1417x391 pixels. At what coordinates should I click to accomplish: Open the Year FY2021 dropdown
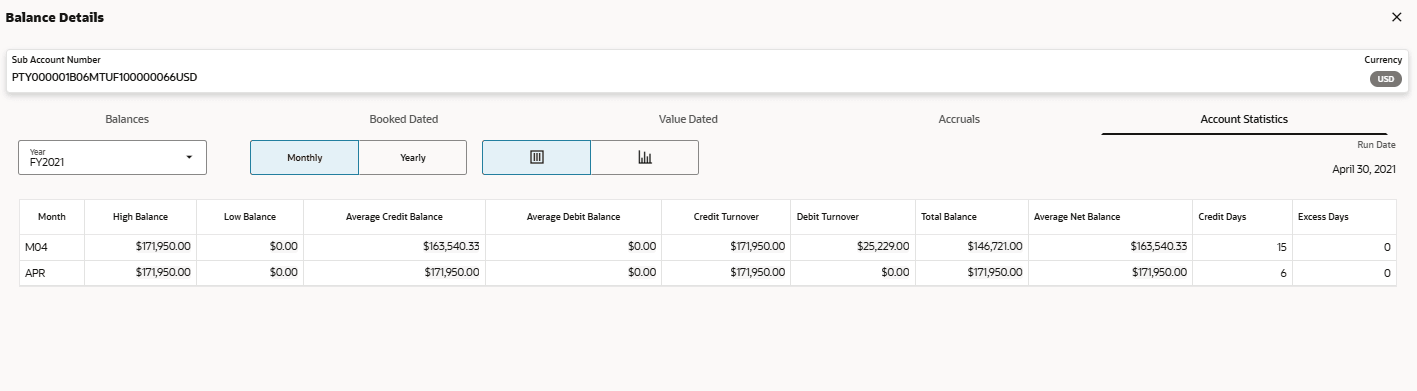tap(112, 157)
